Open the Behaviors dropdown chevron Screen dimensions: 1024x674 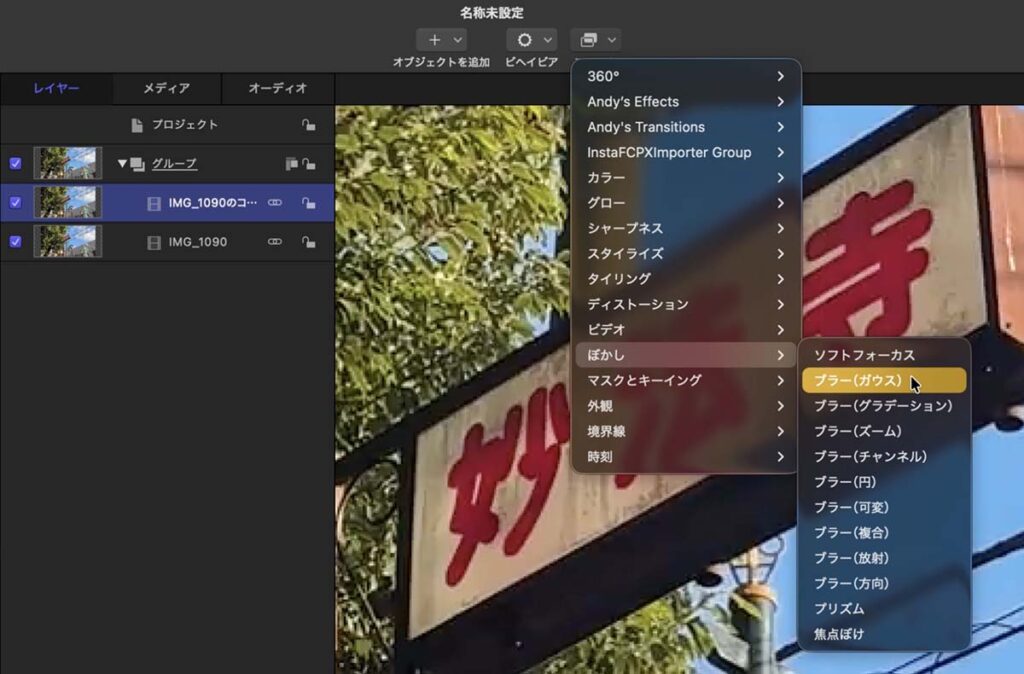coord(547,40)
